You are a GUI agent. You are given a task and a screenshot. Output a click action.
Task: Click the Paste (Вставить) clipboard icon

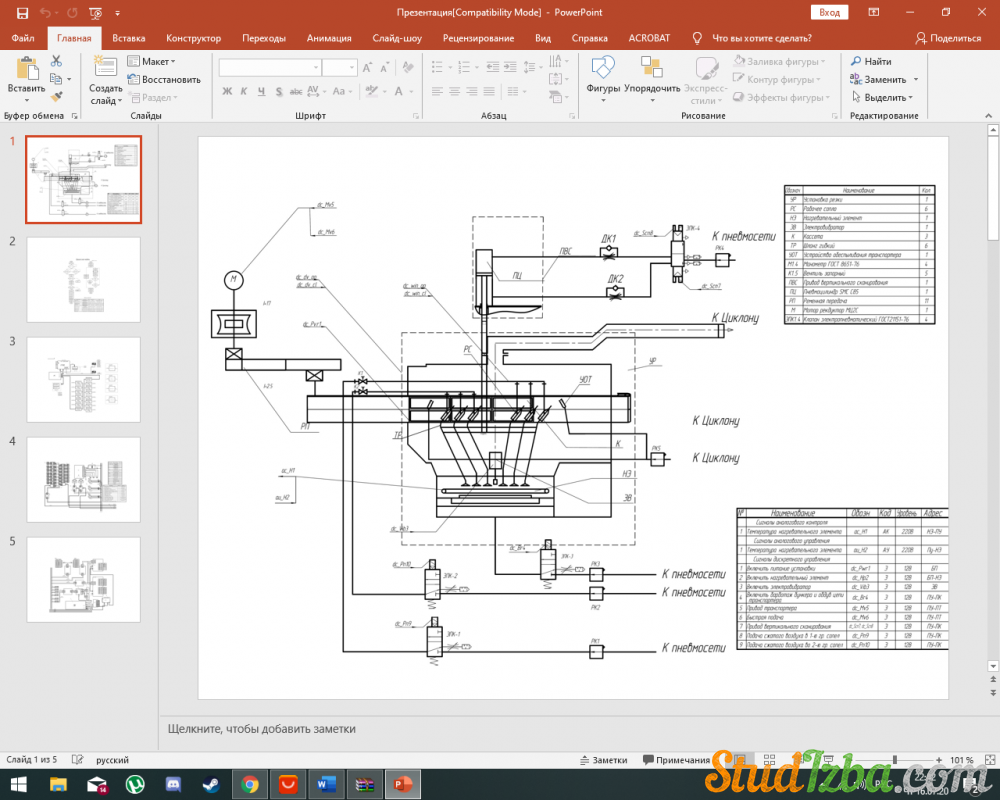(x=26, y=70)
